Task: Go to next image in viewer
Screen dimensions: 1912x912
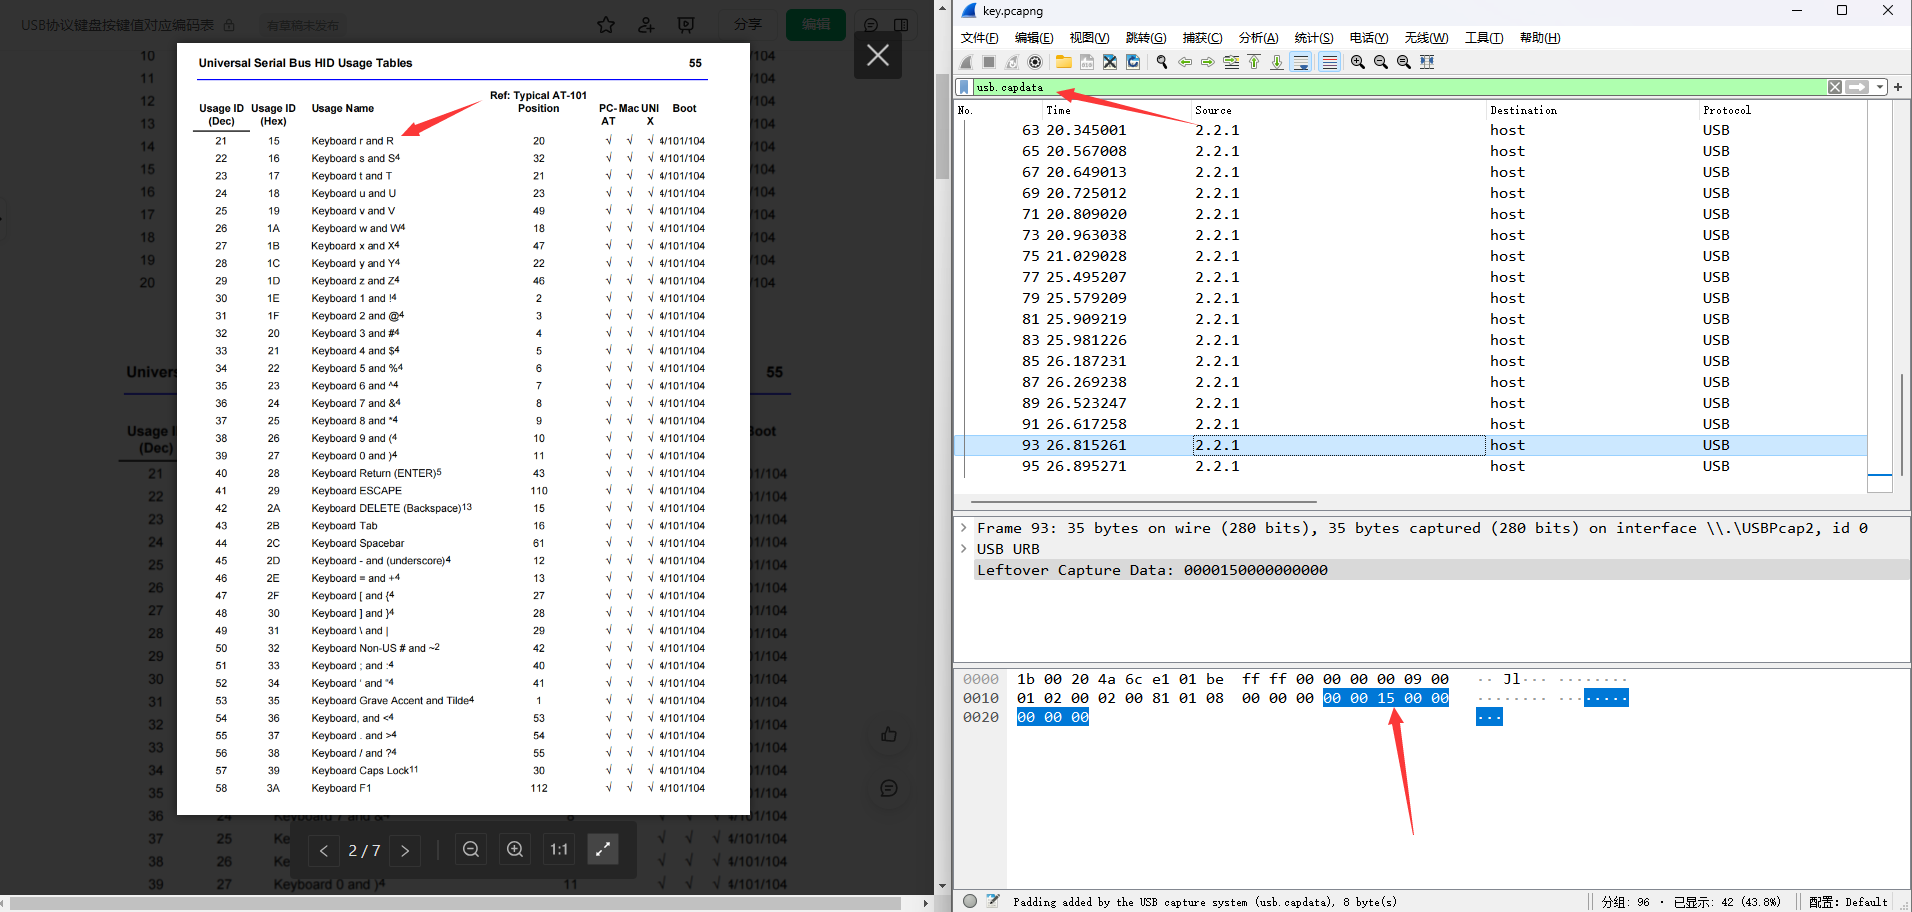Action: pos(405,850)
